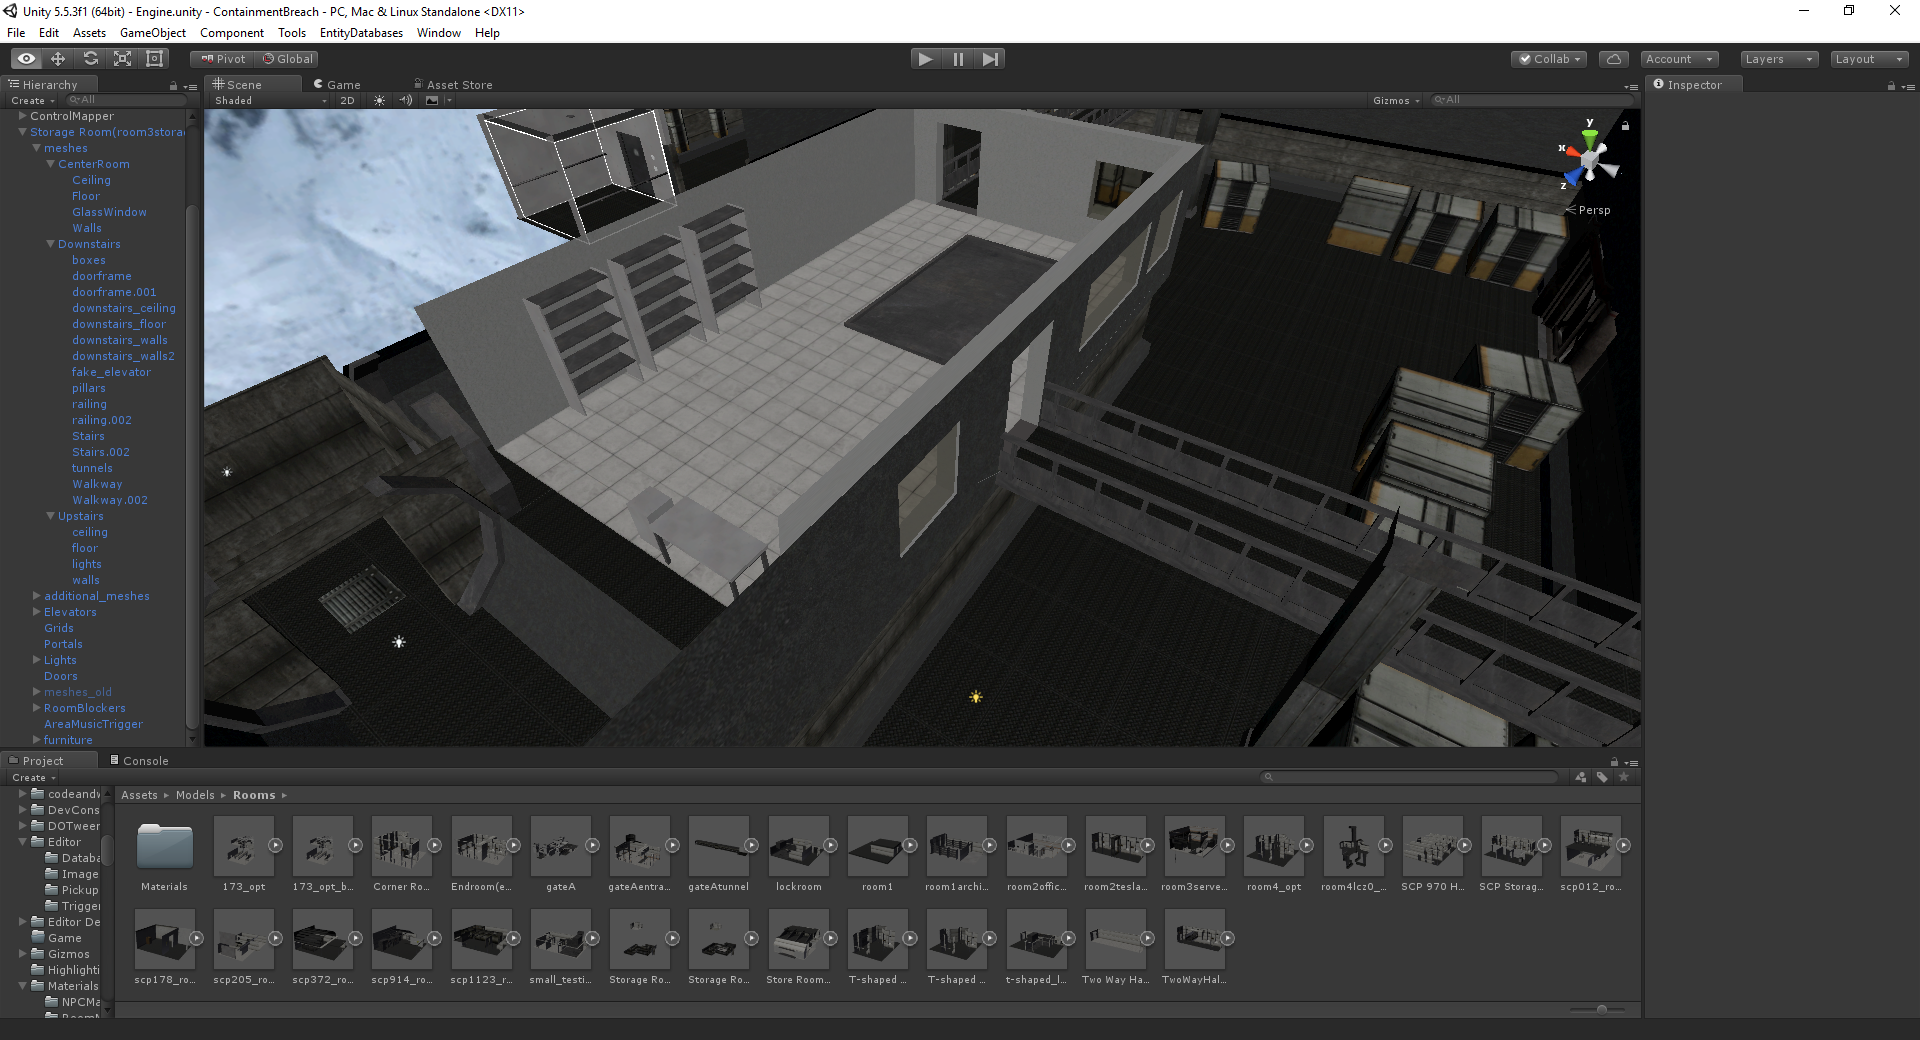This screenshot has width=1920, height=1040.
Task: Lock the Hierarchy panel
Action: (173, 86)
